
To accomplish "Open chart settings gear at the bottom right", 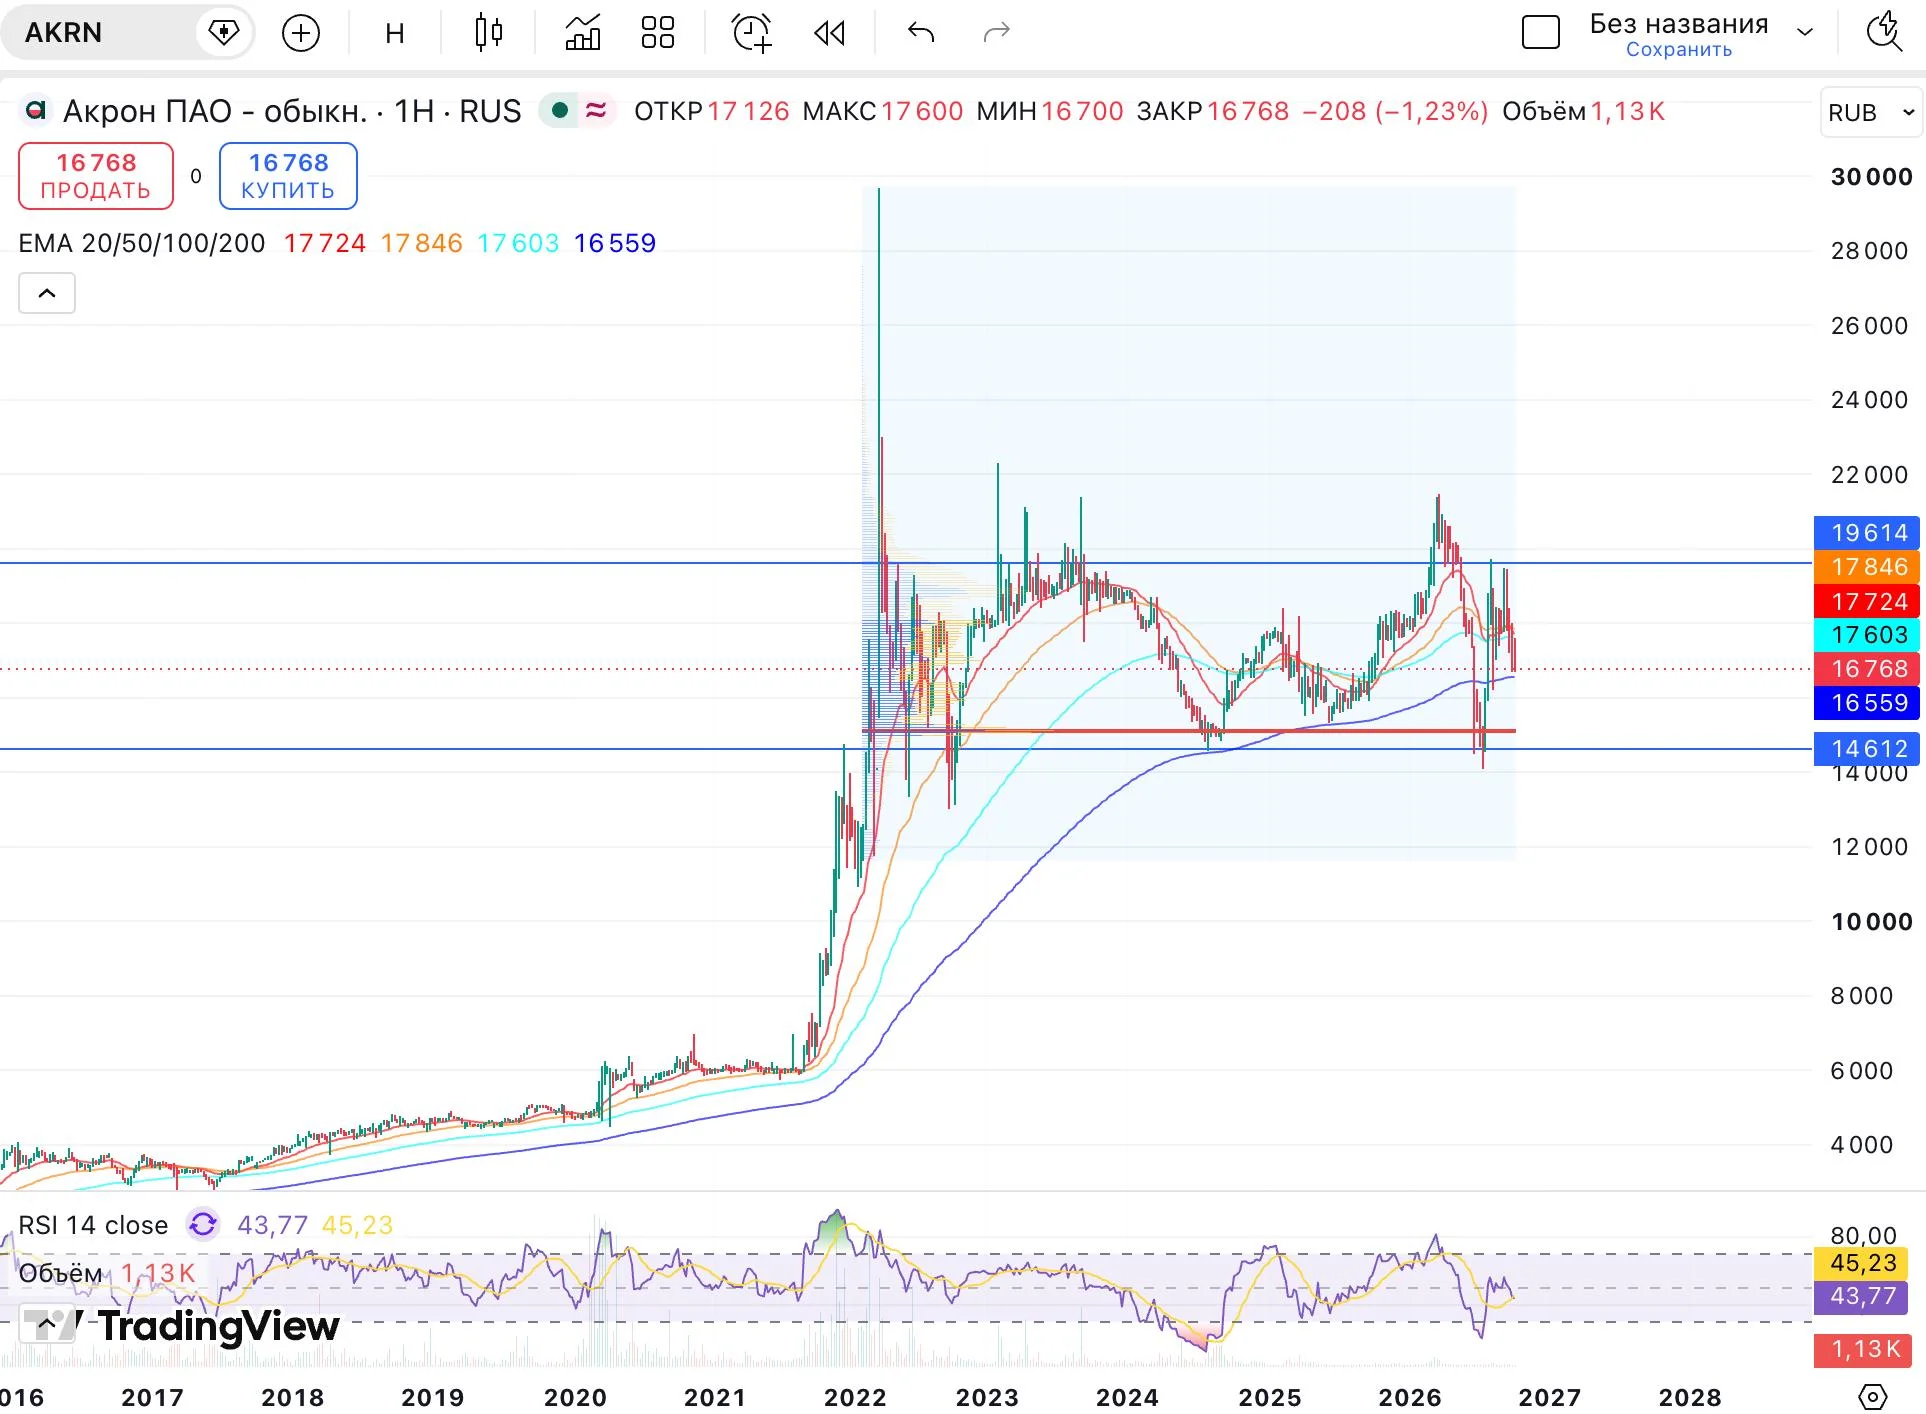I will (x=1872, y=1396).
